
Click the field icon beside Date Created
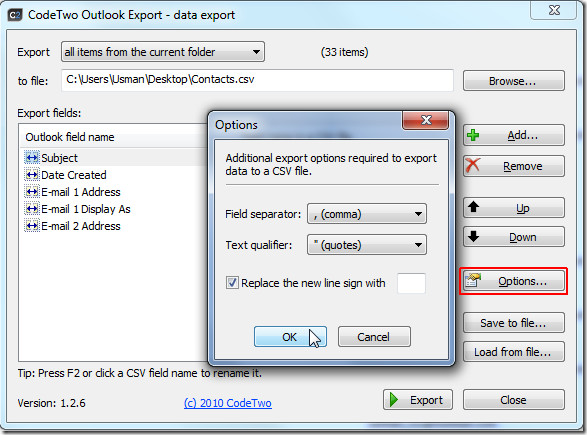(x=32, y=175)
